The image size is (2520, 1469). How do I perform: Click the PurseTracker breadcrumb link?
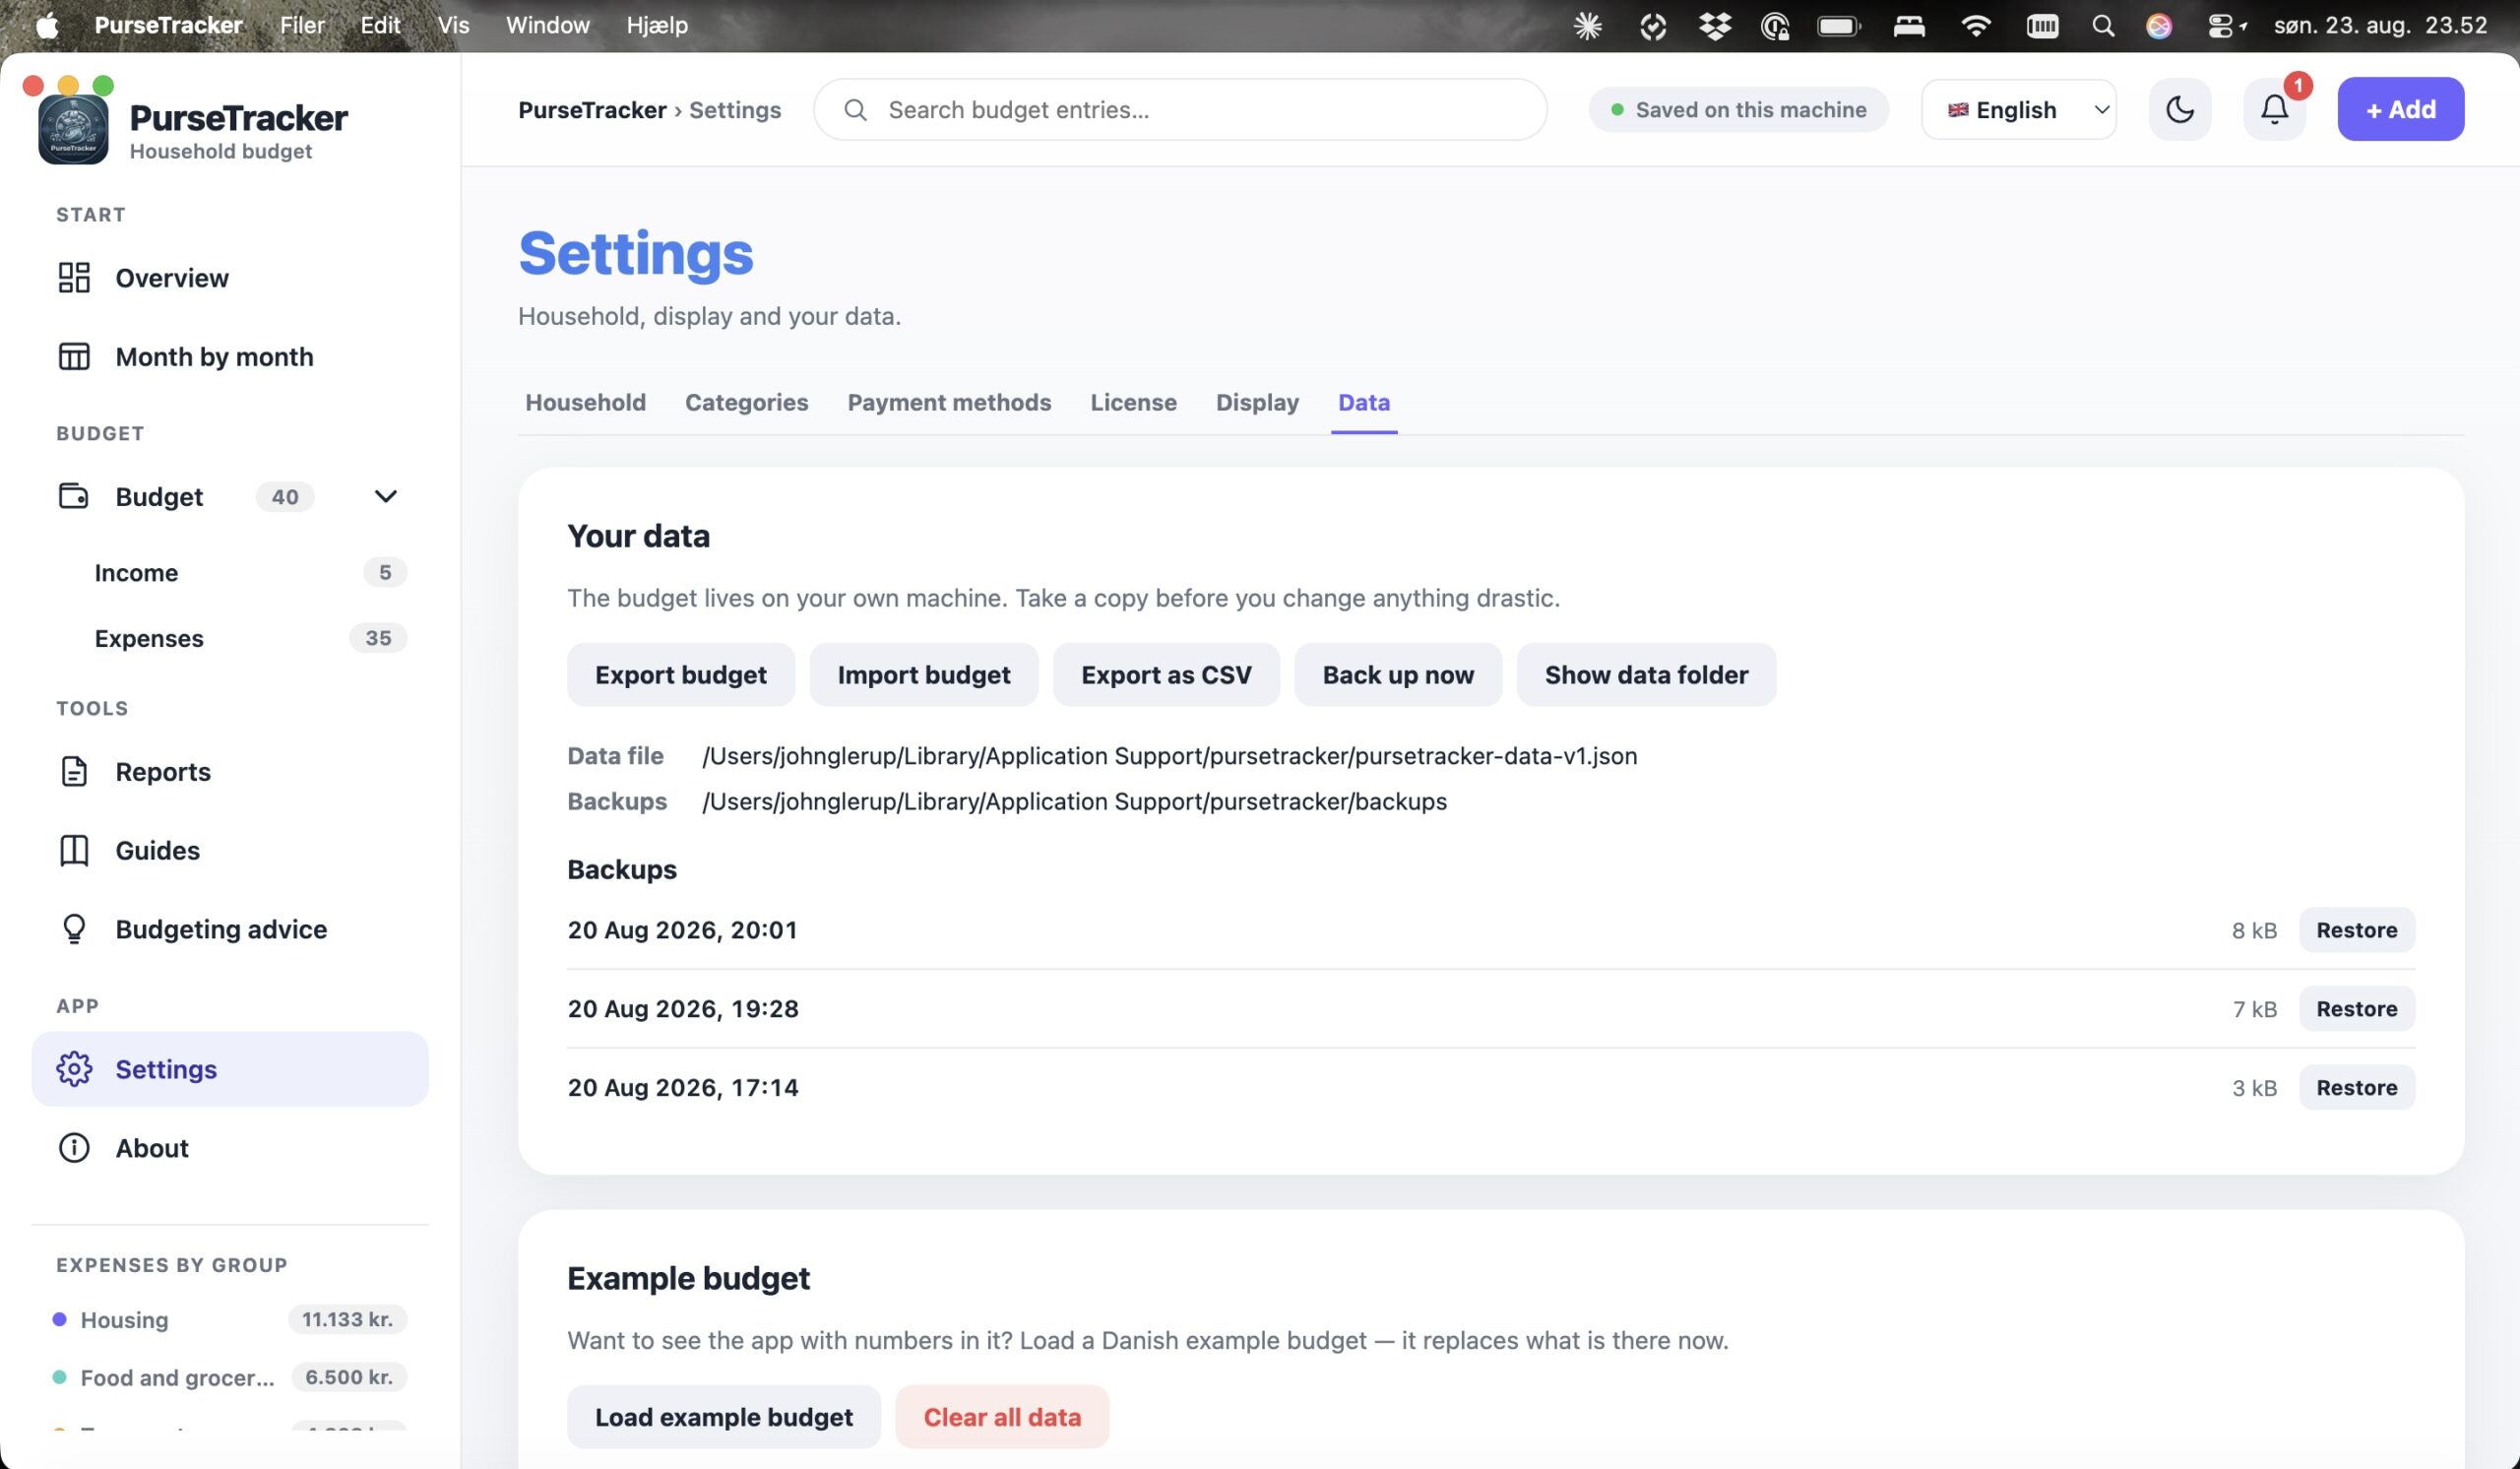pyautogui.click(x=592, y=110)
